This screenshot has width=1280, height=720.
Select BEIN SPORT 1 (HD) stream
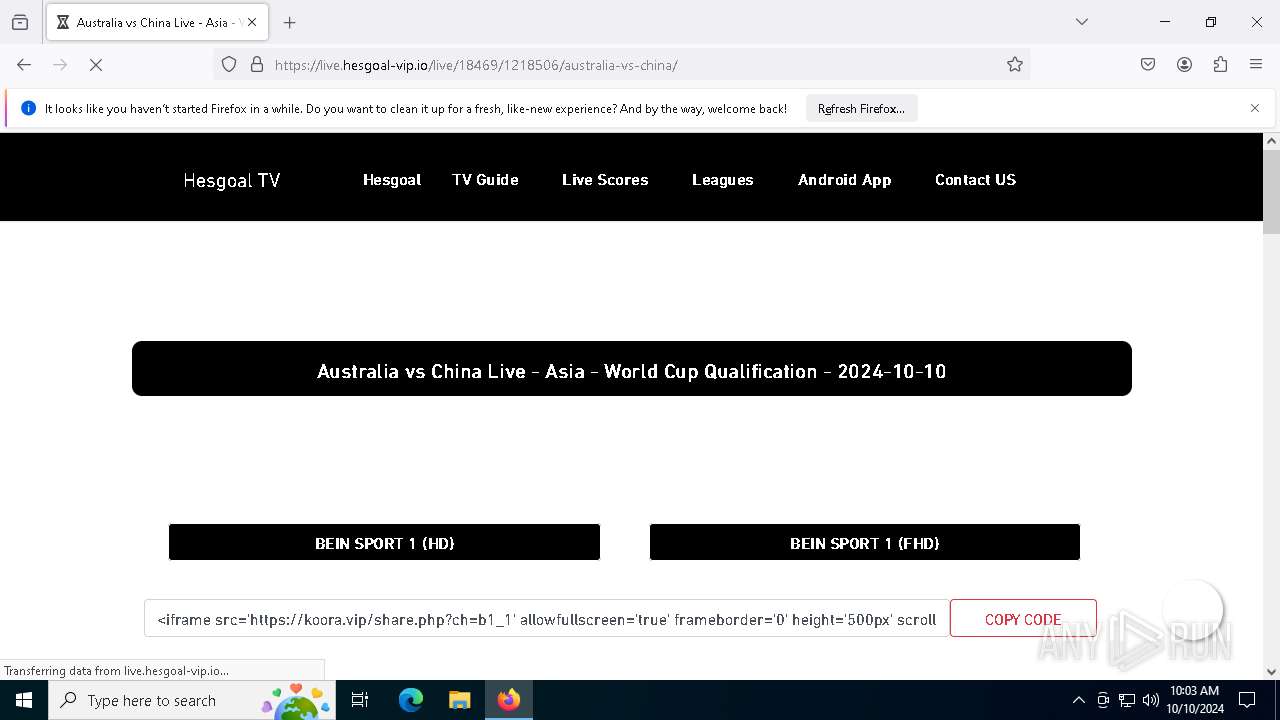pos(384,542)
